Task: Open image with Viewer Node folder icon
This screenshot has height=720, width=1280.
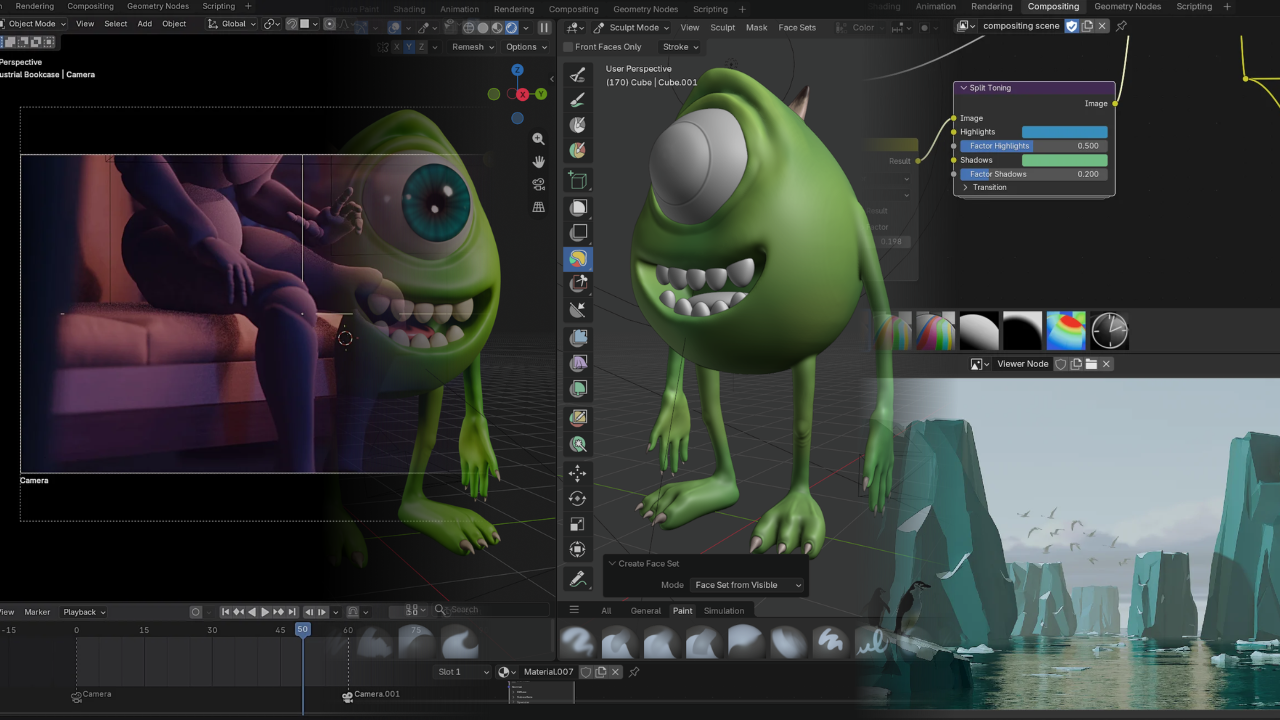Action: [1091, 364]
